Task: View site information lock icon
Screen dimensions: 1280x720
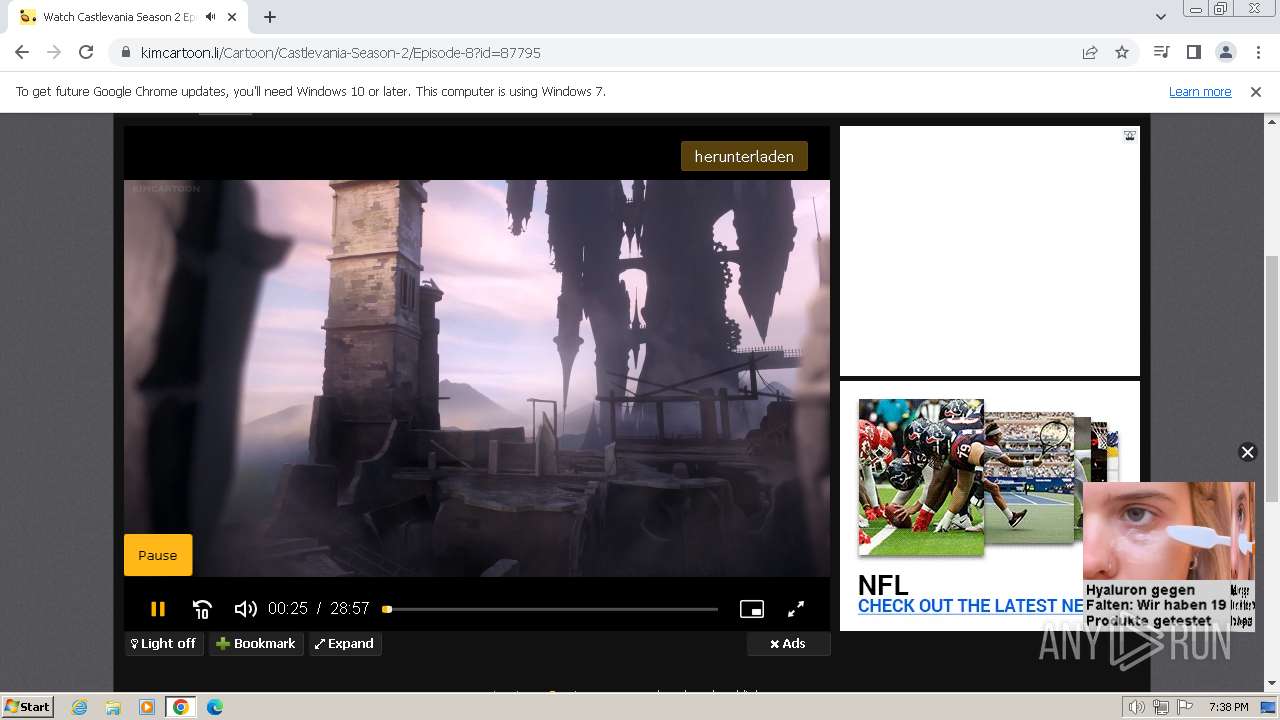Action: pyautogui.click(x=126, y=53)
